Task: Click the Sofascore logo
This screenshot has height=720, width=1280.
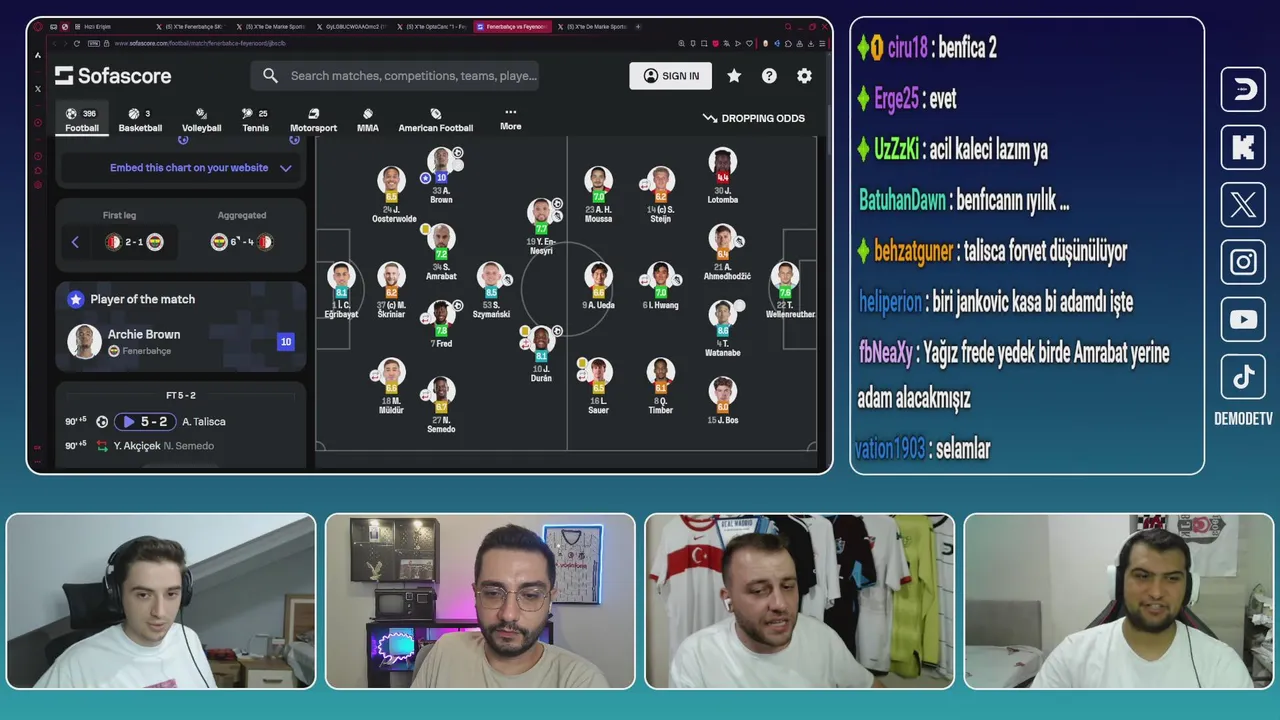Action: pos(113,76)
